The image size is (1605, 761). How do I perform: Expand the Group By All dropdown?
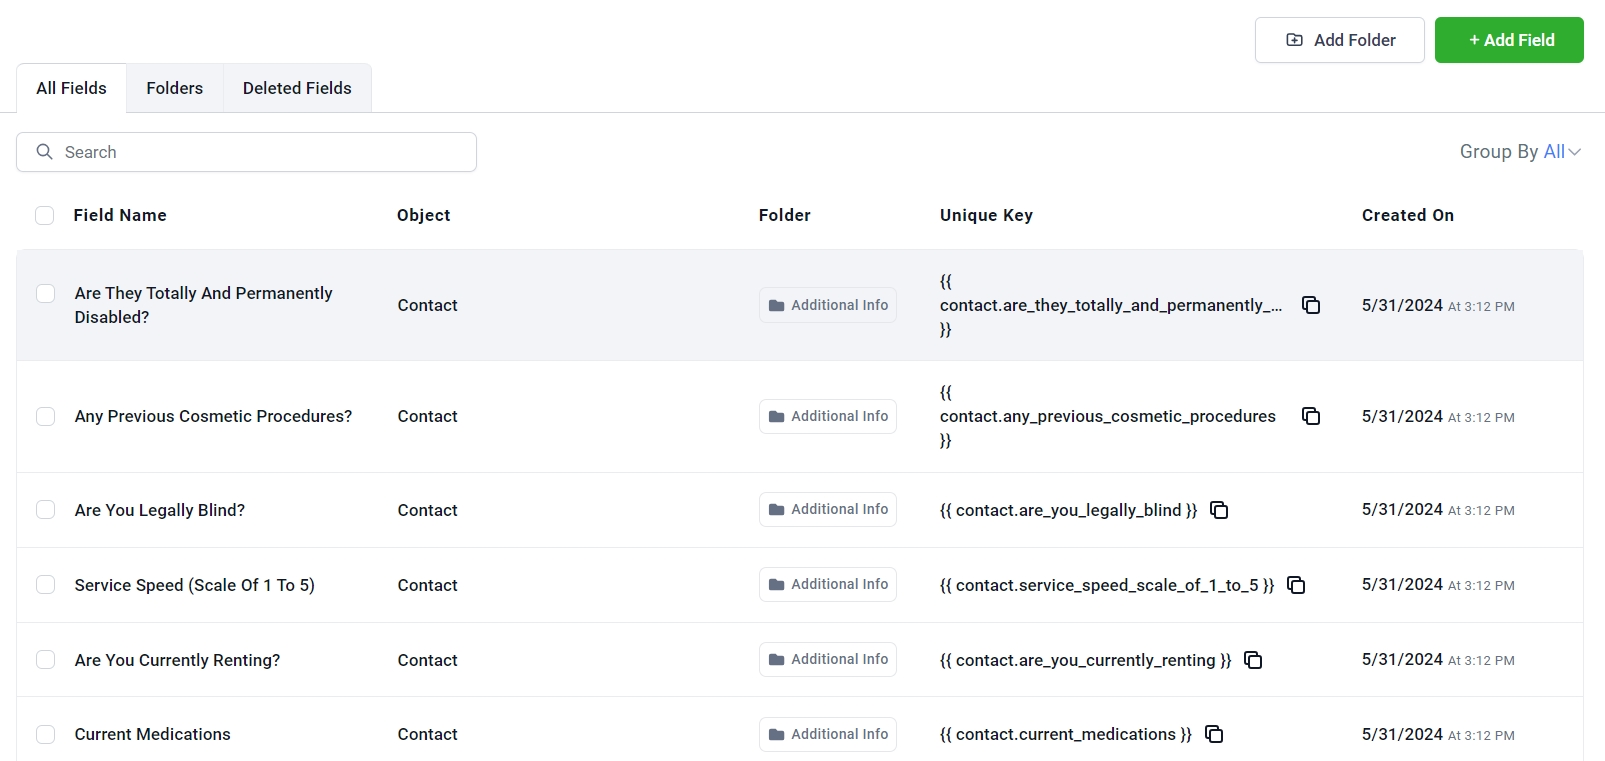[1520, 152]
